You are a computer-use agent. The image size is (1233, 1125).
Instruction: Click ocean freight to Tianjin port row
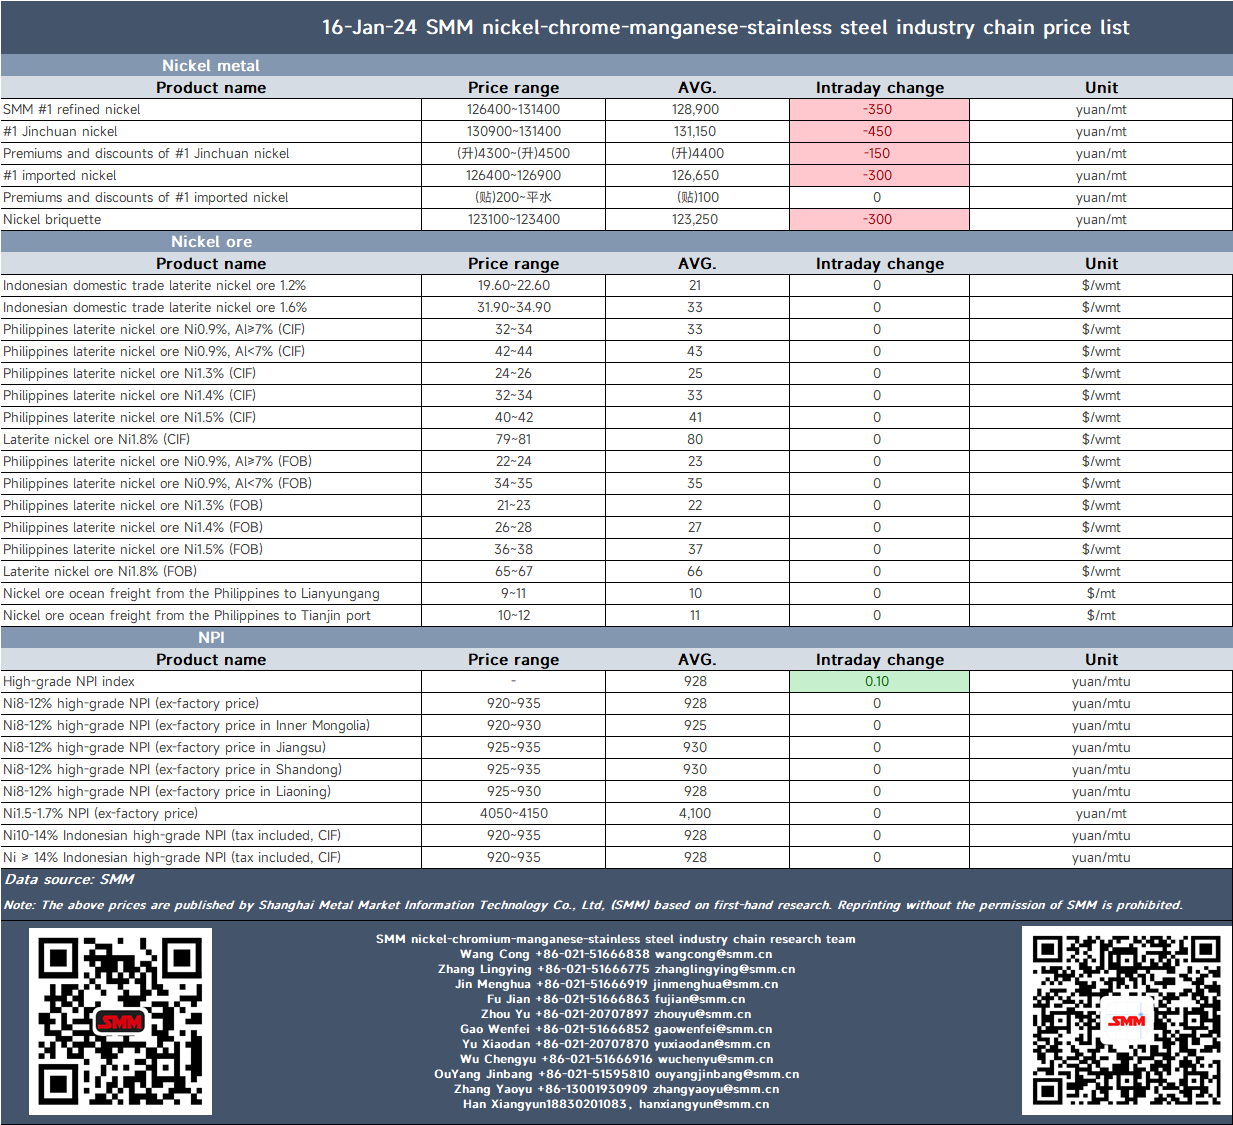(x=187, y=615)
